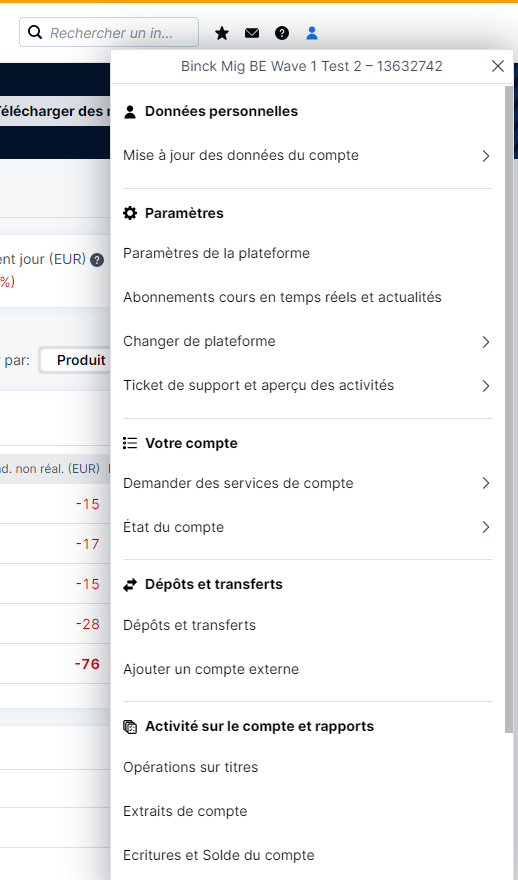518x880 pixels.
Task: Click the help question mark icon in header
Action: point(282,33)
